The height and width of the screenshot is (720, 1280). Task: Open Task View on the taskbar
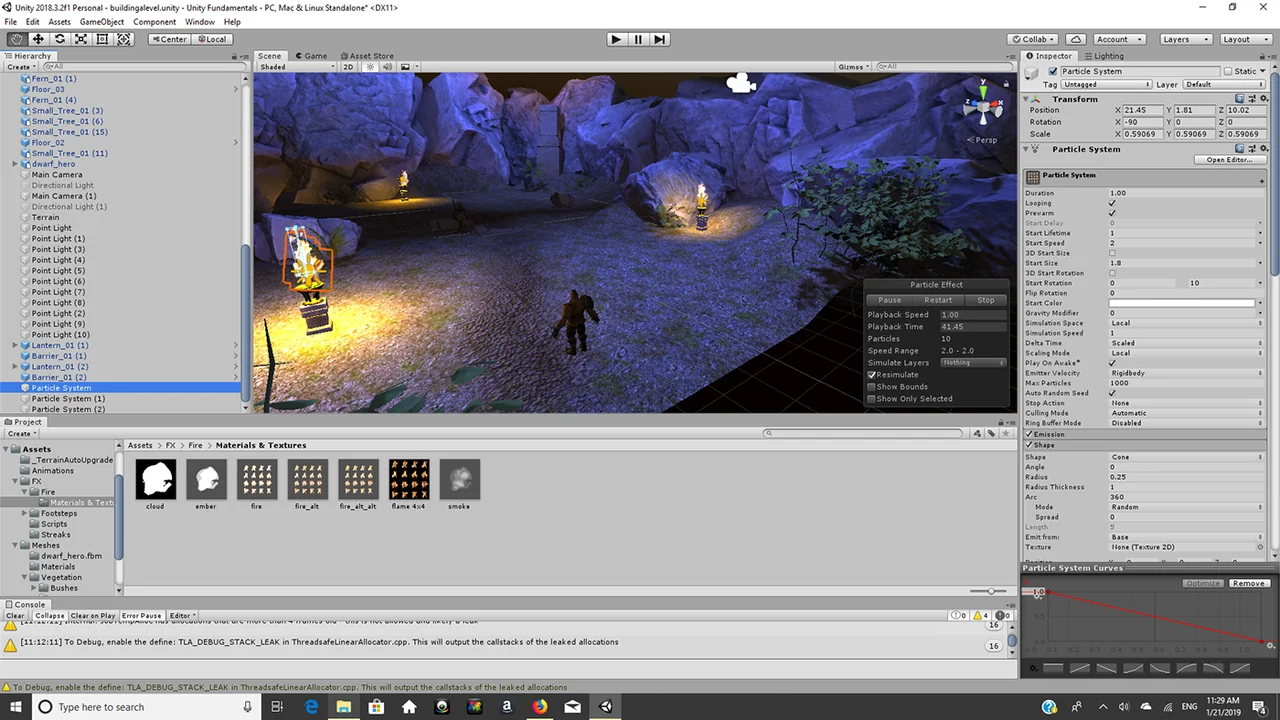pyautogui.click(x=277, y=707)
